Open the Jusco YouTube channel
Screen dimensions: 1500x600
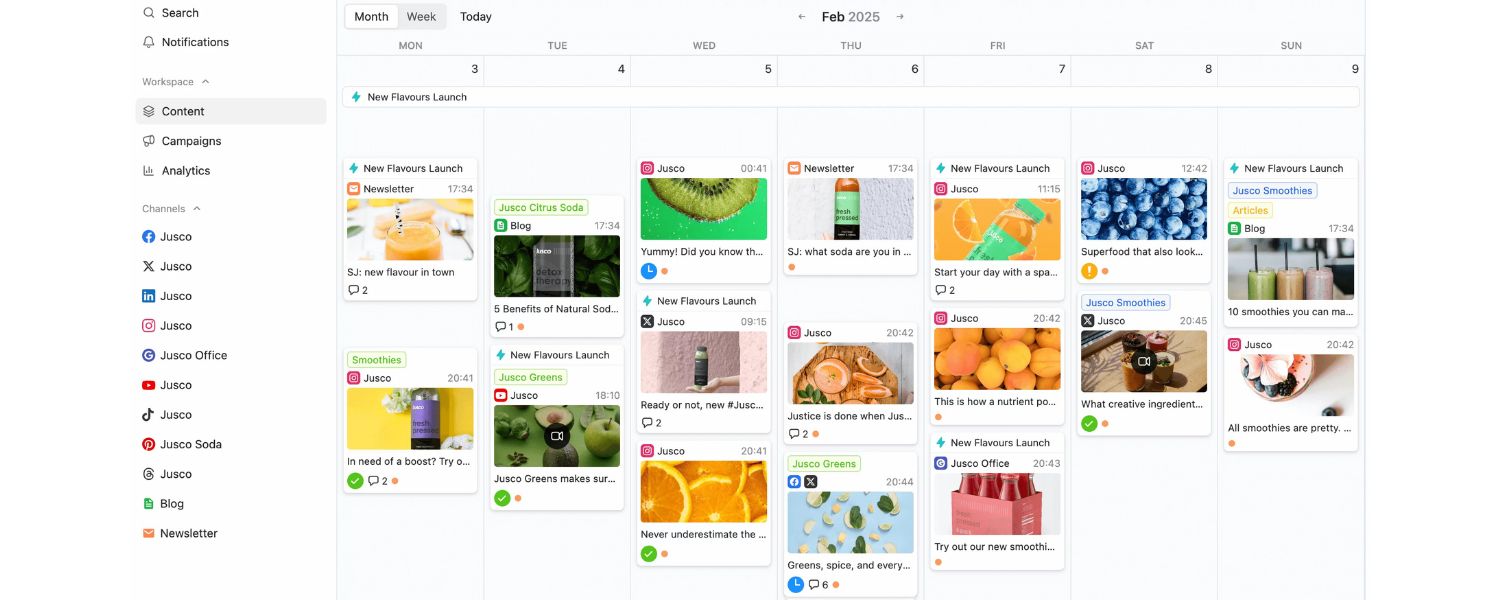coord(175,385)
